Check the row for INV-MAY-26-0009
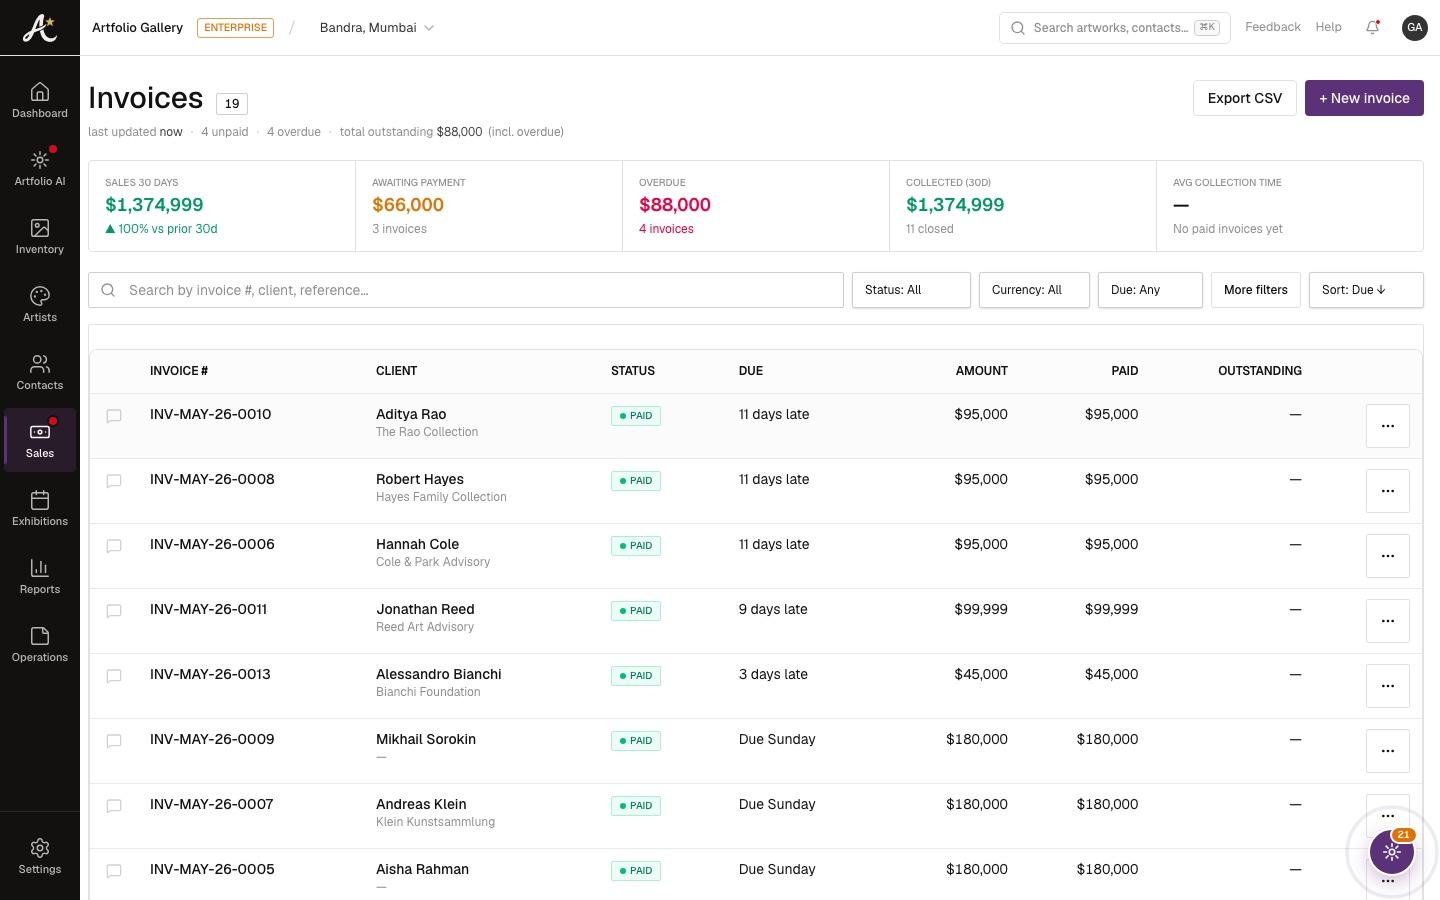 (x=114, y=741)
